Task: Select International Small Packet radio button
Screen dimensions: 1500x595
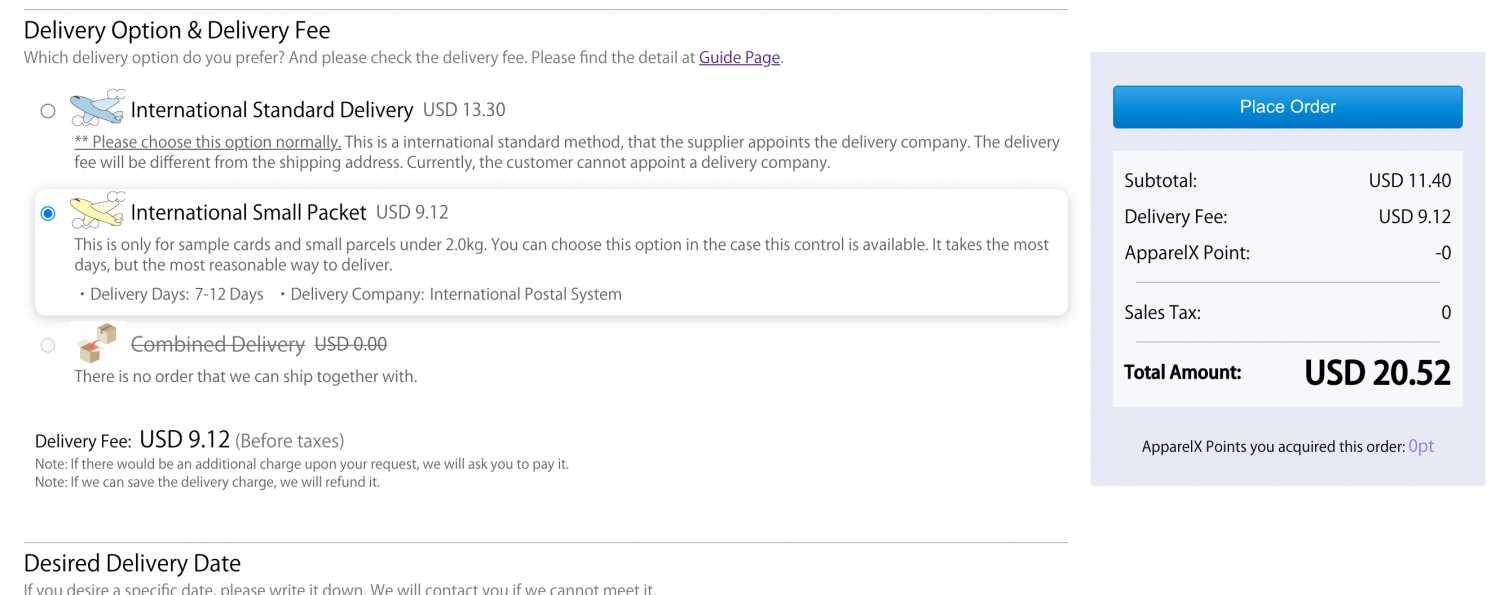Action: click(x=48, y=214)
